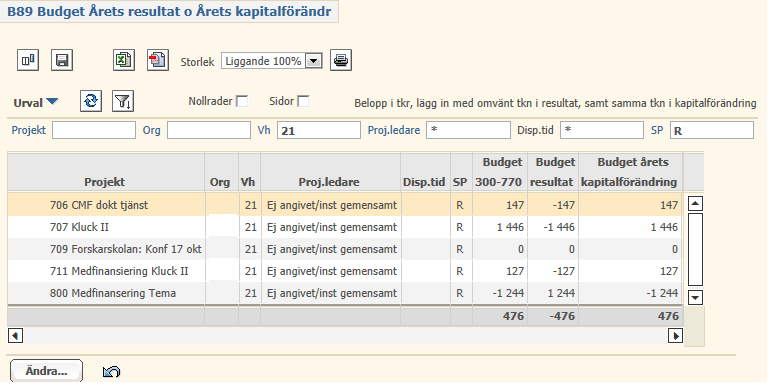Open the filter sort icon

[x=123, y=101]
